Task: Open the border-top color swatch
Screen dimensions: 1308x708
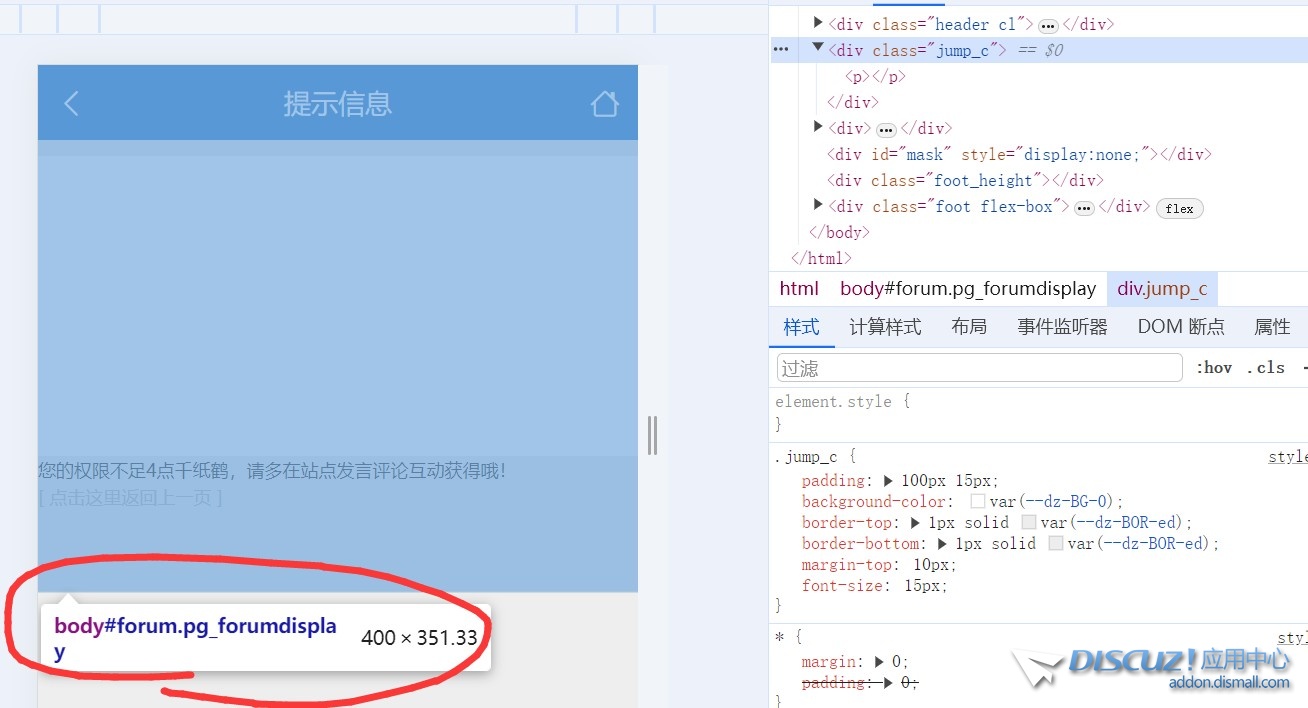Action: [x=1028, y=522]
